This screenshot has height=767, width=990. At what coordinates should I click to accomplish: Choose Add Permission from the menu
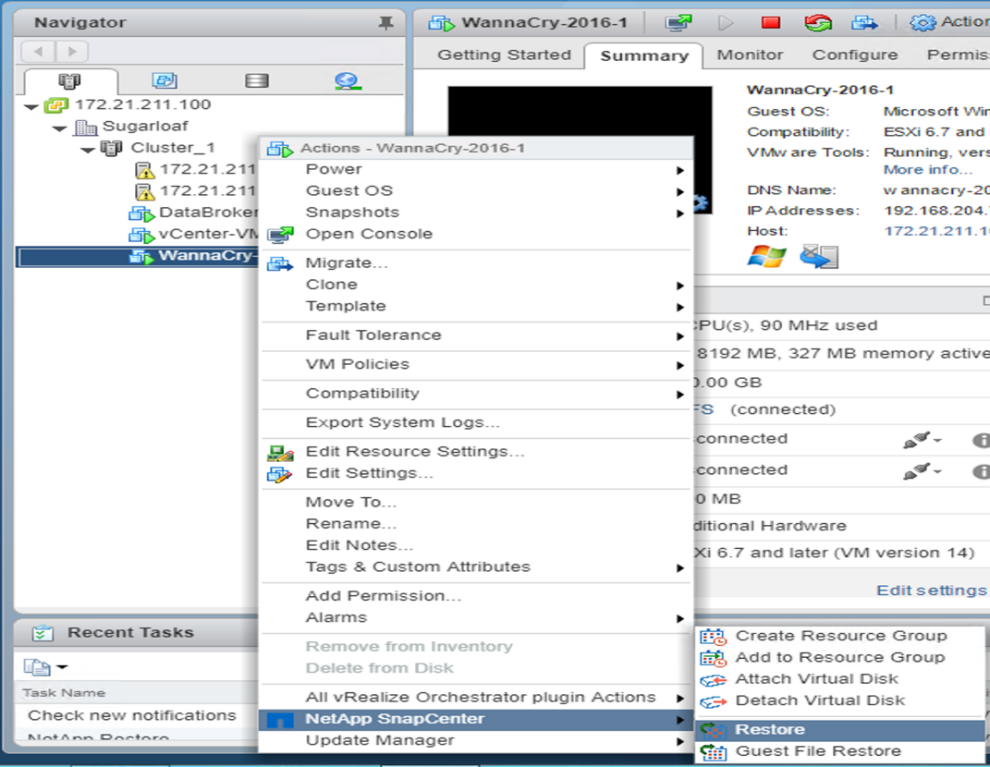pos(477,596)
